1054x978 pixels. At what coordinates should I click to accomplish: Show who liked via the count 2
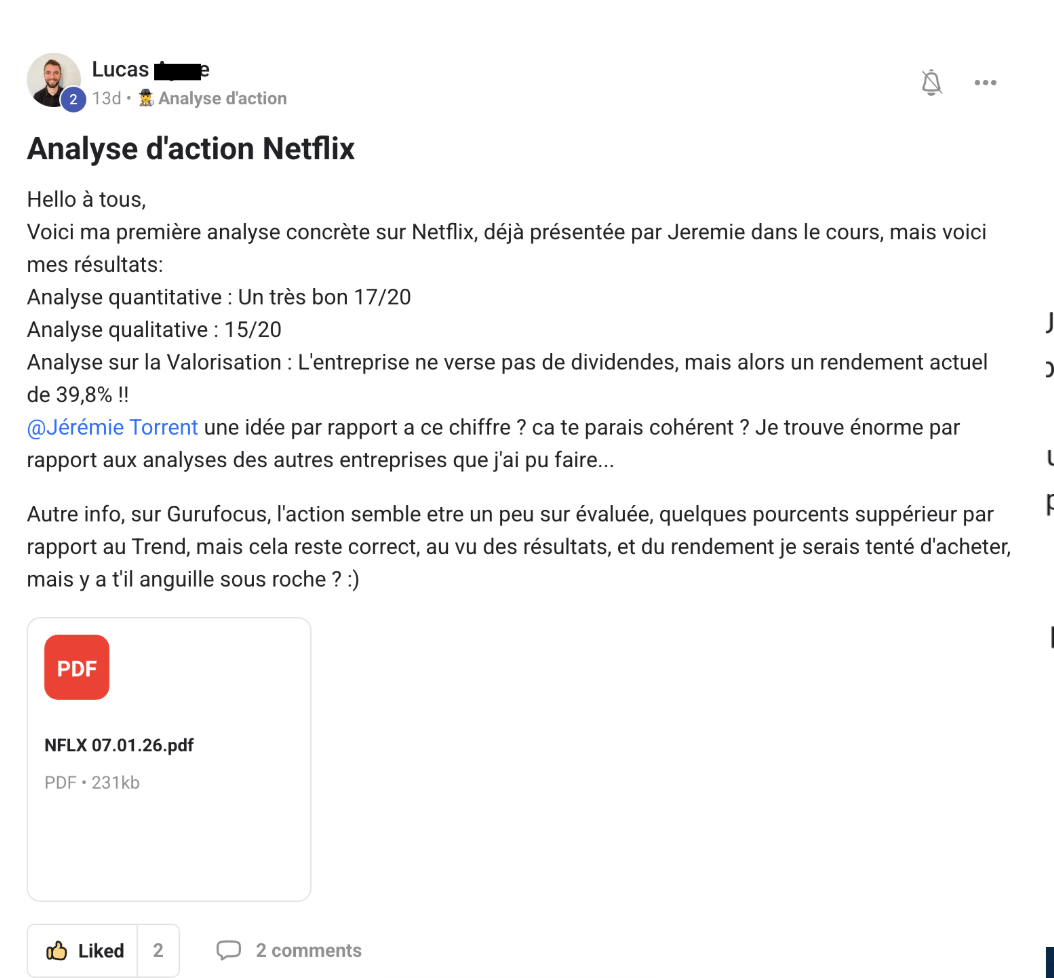click(158, 951)
